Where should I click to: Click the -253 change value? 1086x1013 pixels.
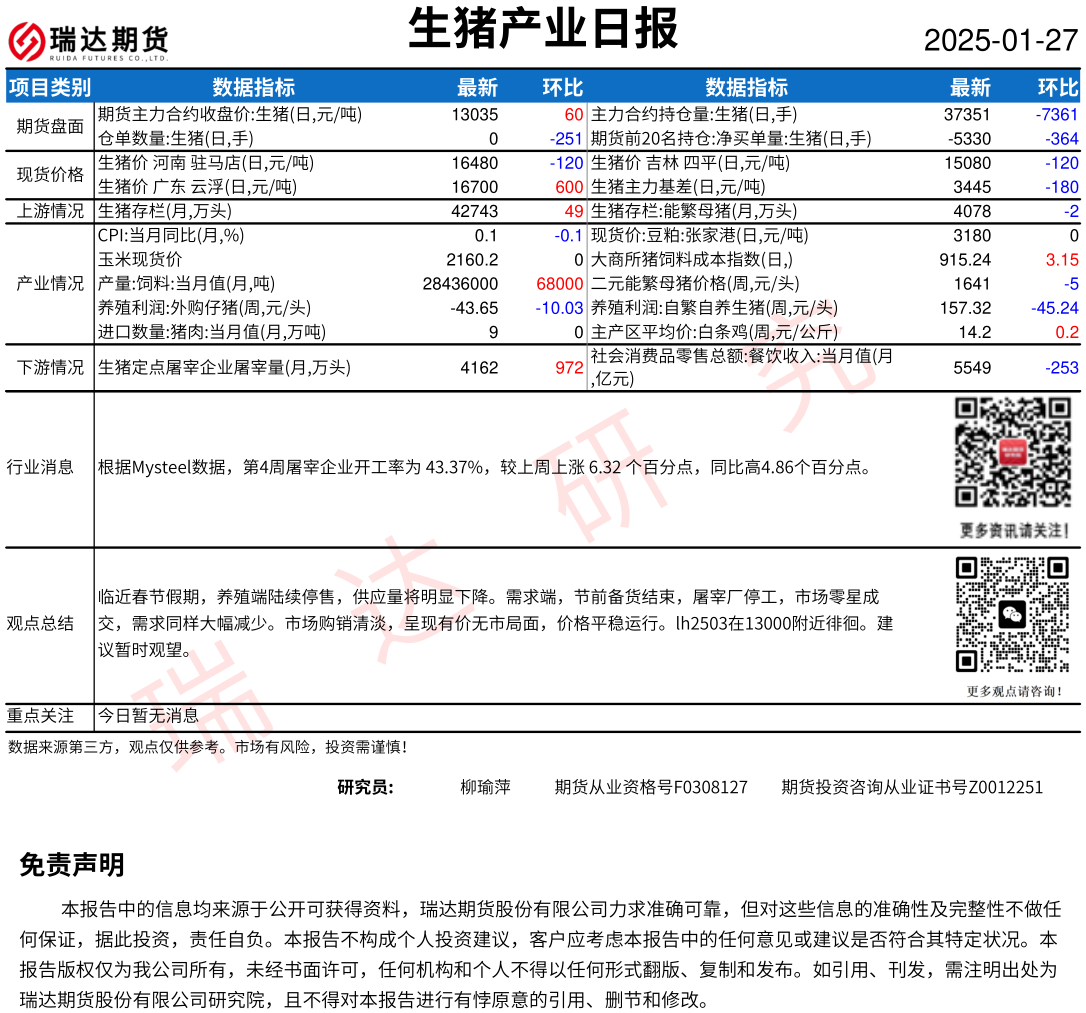1062,368
